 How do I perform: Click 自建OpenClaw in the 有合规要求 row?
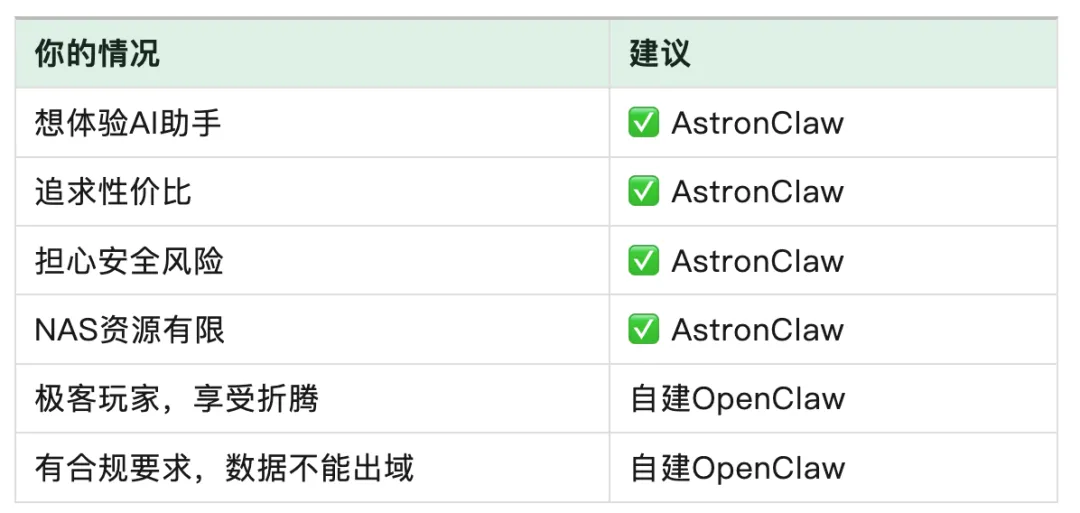[x=738, y=468]
